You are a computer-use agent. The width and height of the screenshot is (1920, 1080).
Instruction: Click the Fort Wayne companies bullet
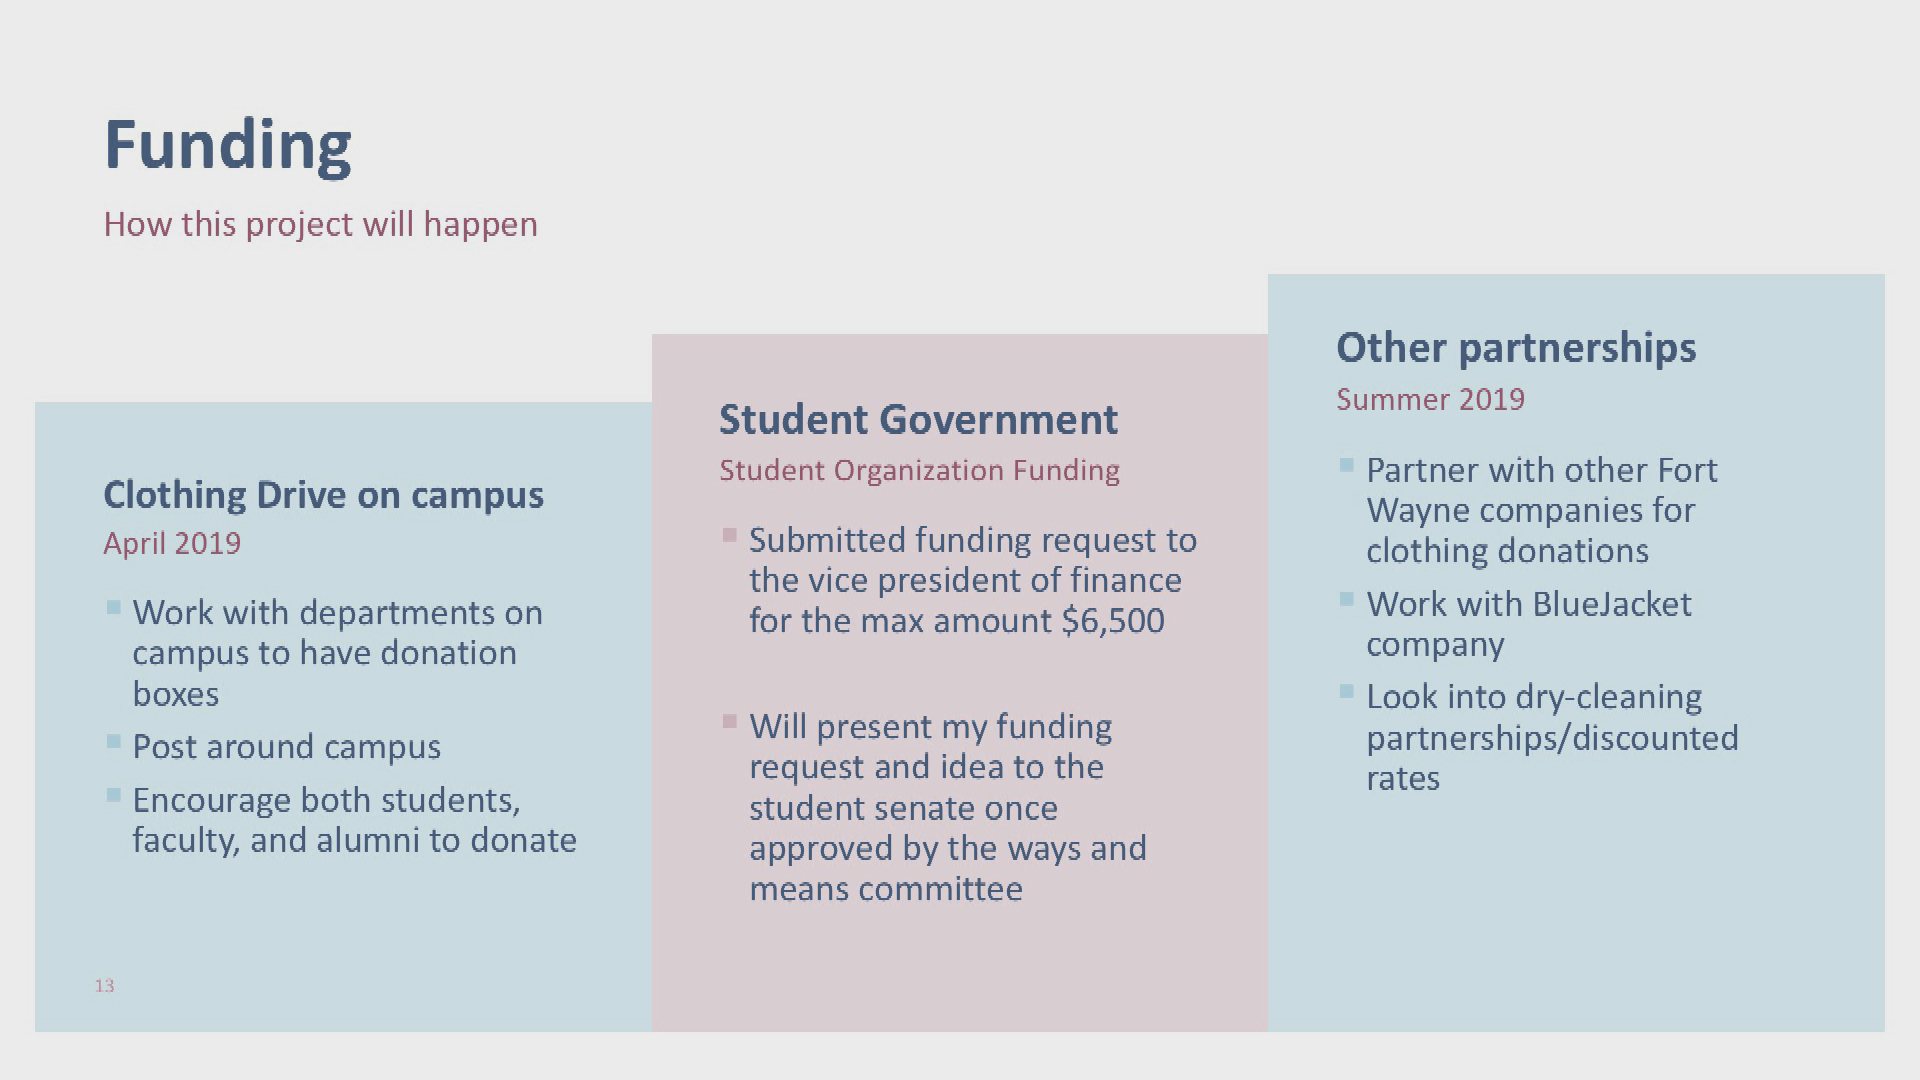point(1542,510)
